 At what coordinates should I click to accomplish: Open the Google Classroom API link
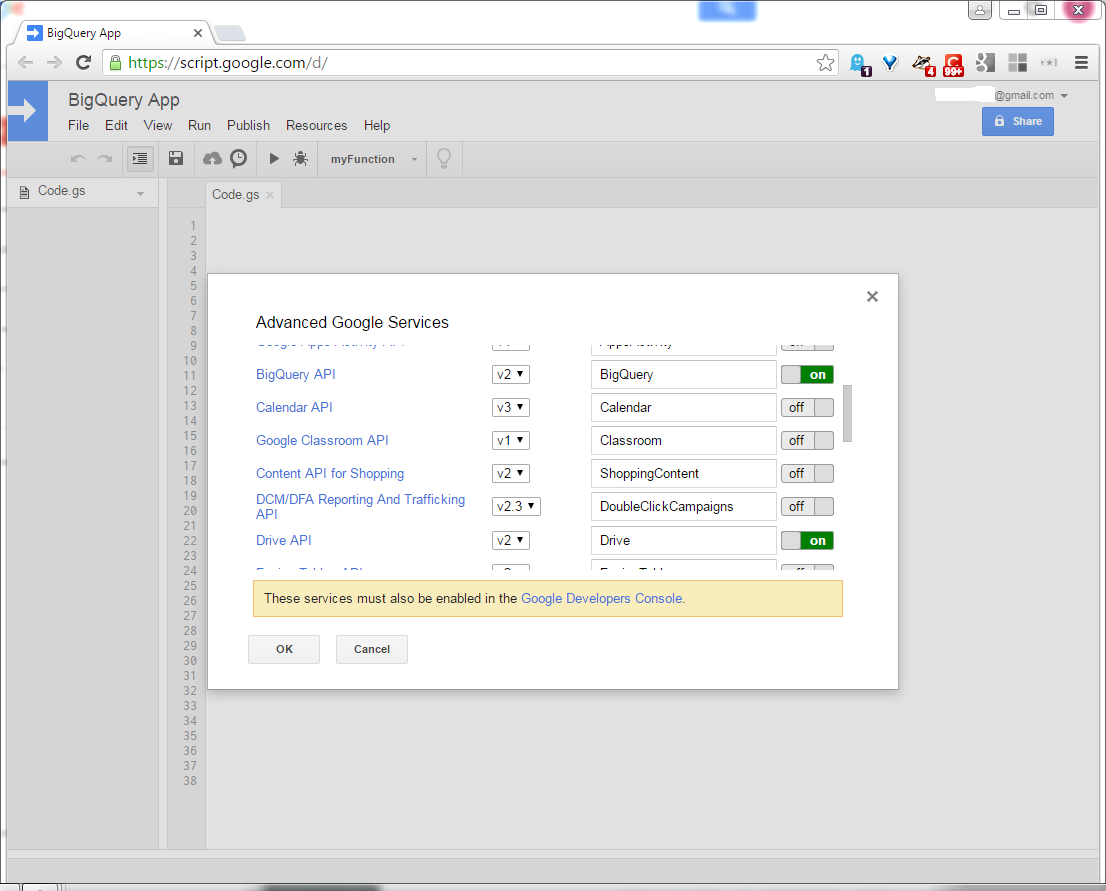(x=322, y=440)
